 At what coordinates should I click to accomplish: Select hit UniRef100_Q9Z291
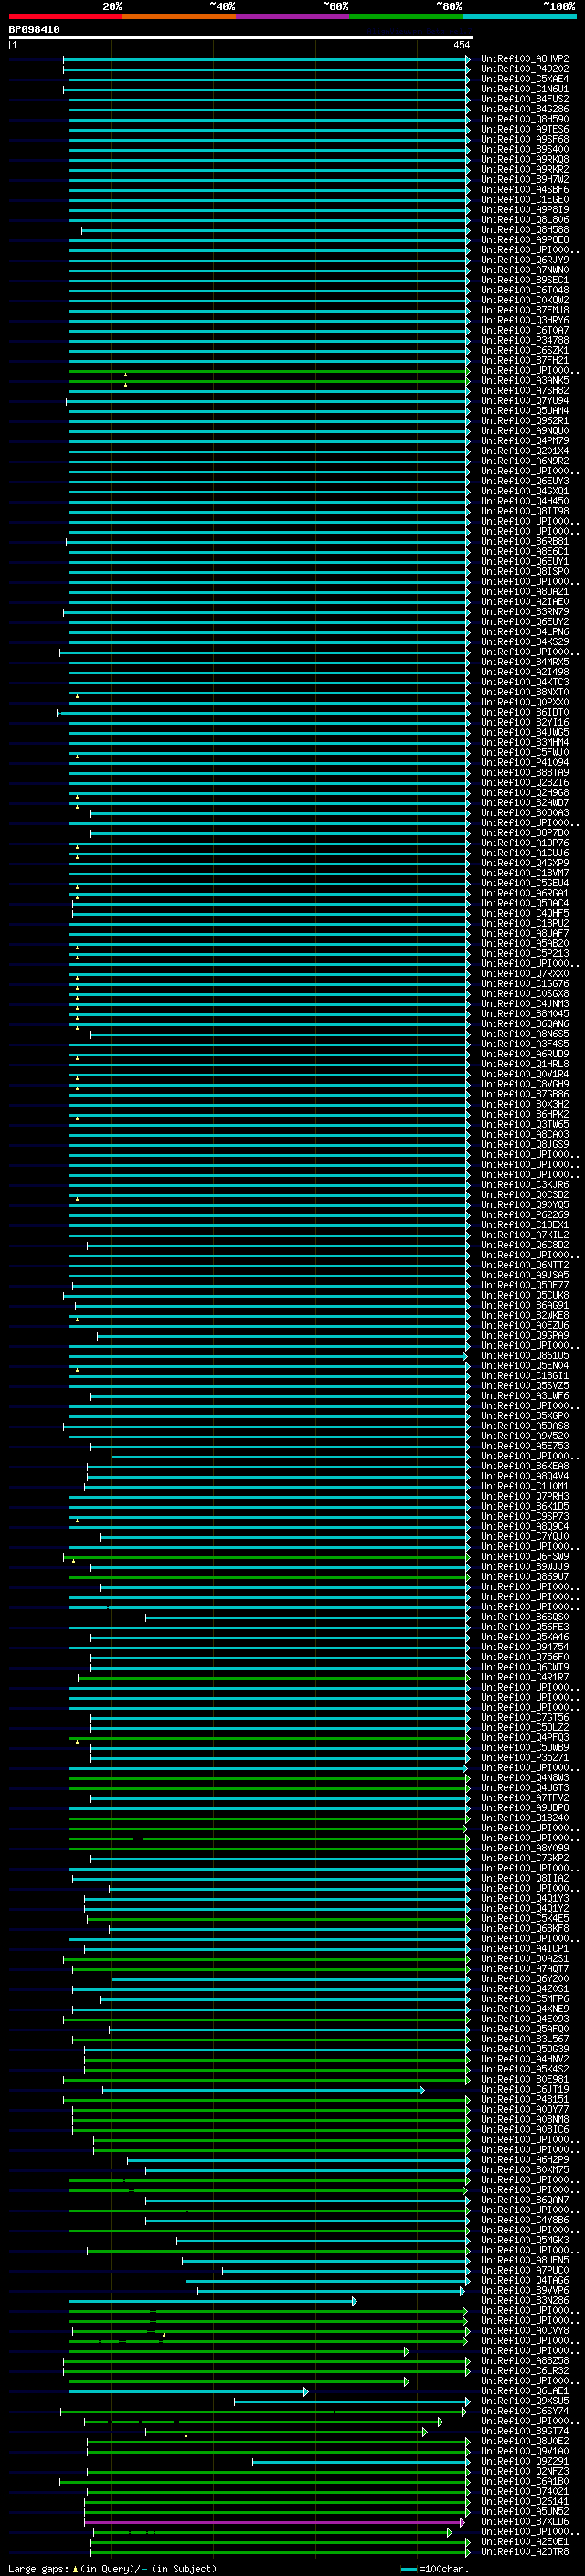[x=524, y=2461]
